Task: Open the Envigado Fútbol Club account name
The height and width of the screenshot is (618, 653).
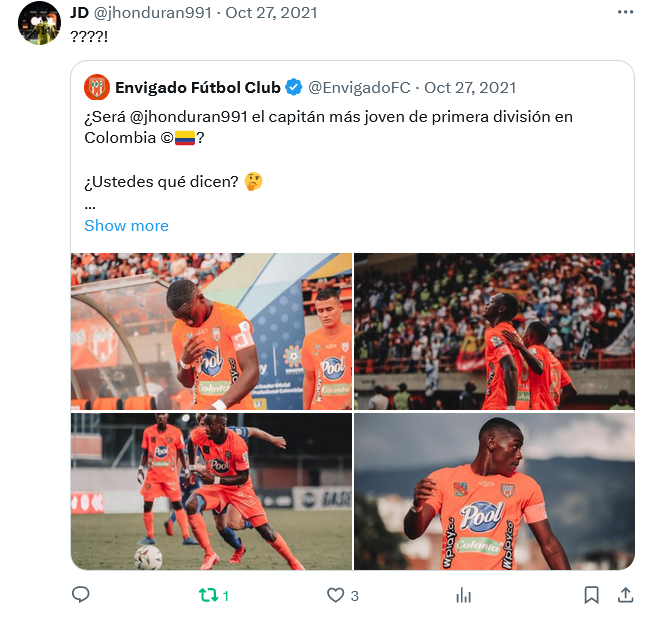Action: (x=198, y=88)
